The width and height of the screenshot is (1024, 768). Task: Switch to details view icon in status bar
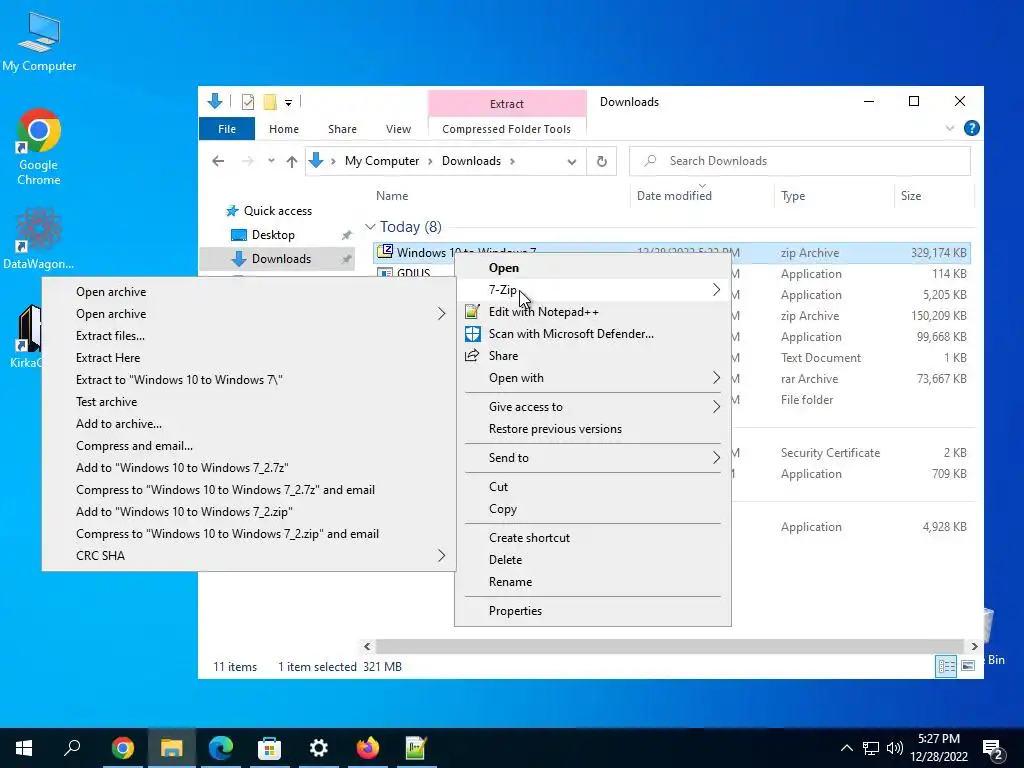[946, 666]
